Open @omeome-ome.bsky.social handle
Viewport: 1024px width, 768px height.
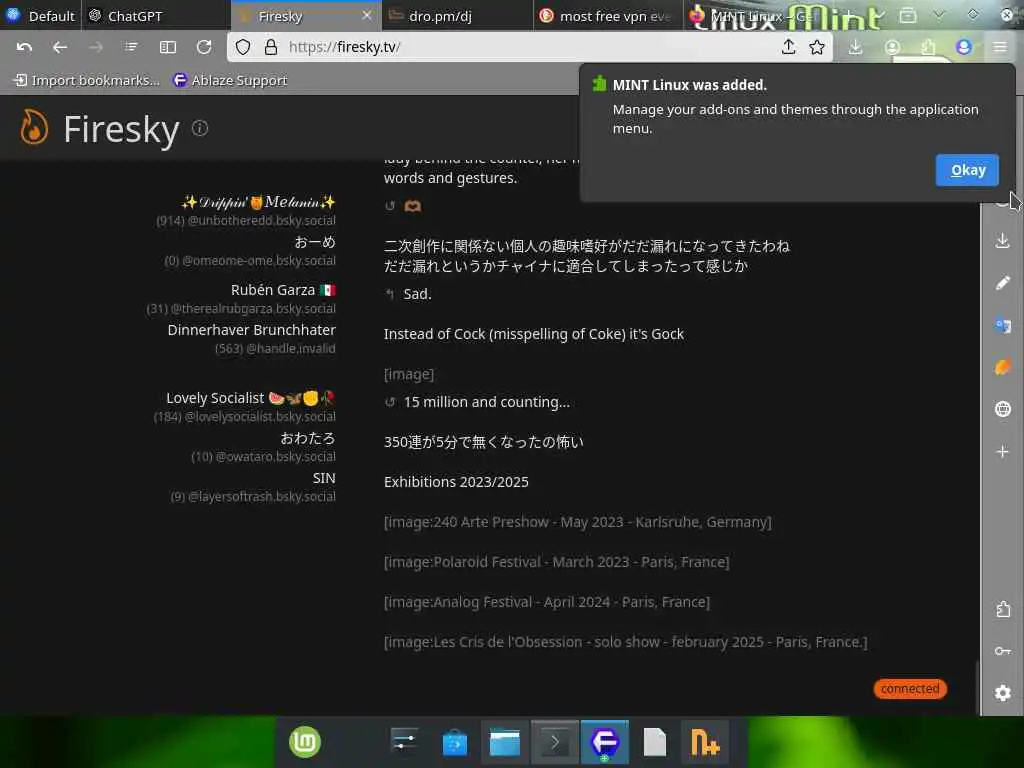click(x=259, y=261)
